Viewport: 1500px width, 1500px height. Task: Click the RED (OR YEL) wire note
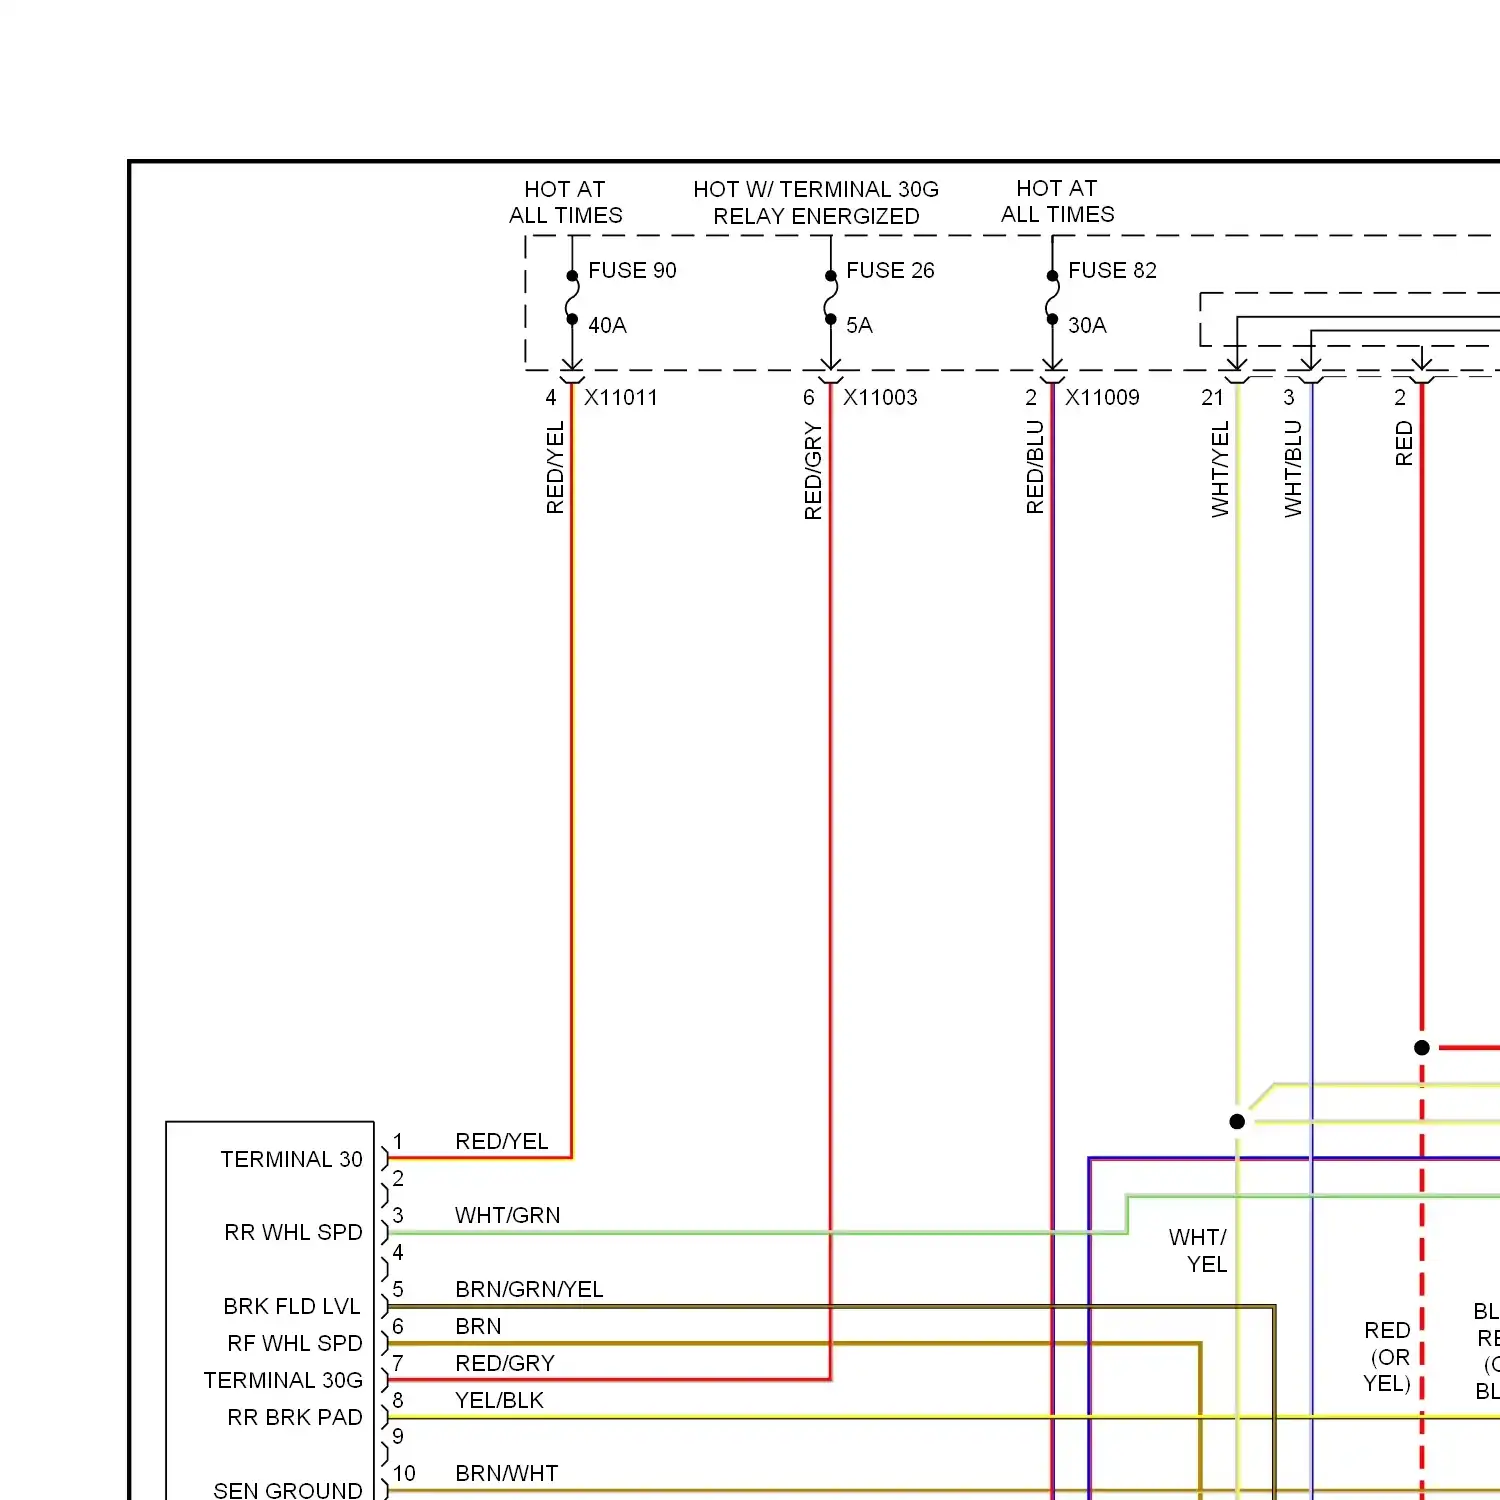(1387, 1357)
